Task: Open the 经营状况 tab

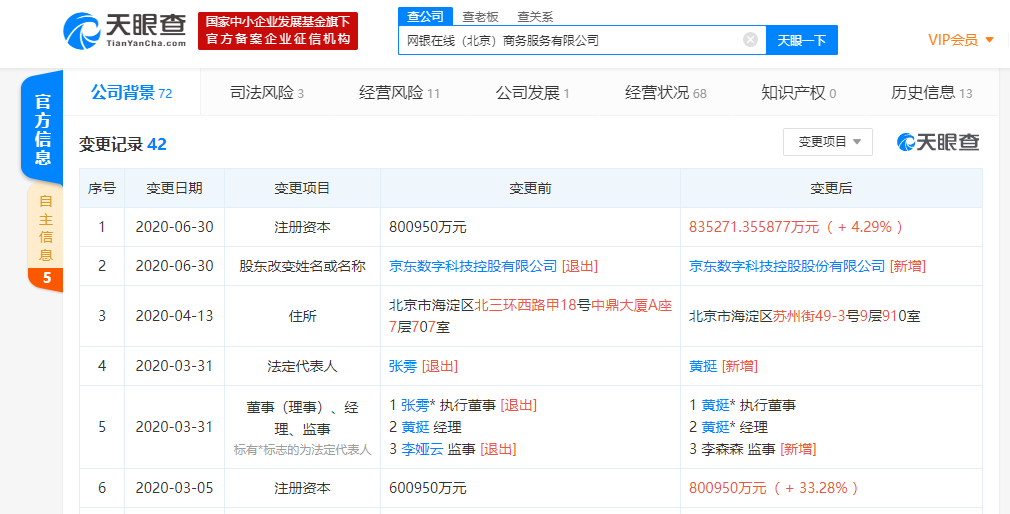Action: click(x=665, y=93)
